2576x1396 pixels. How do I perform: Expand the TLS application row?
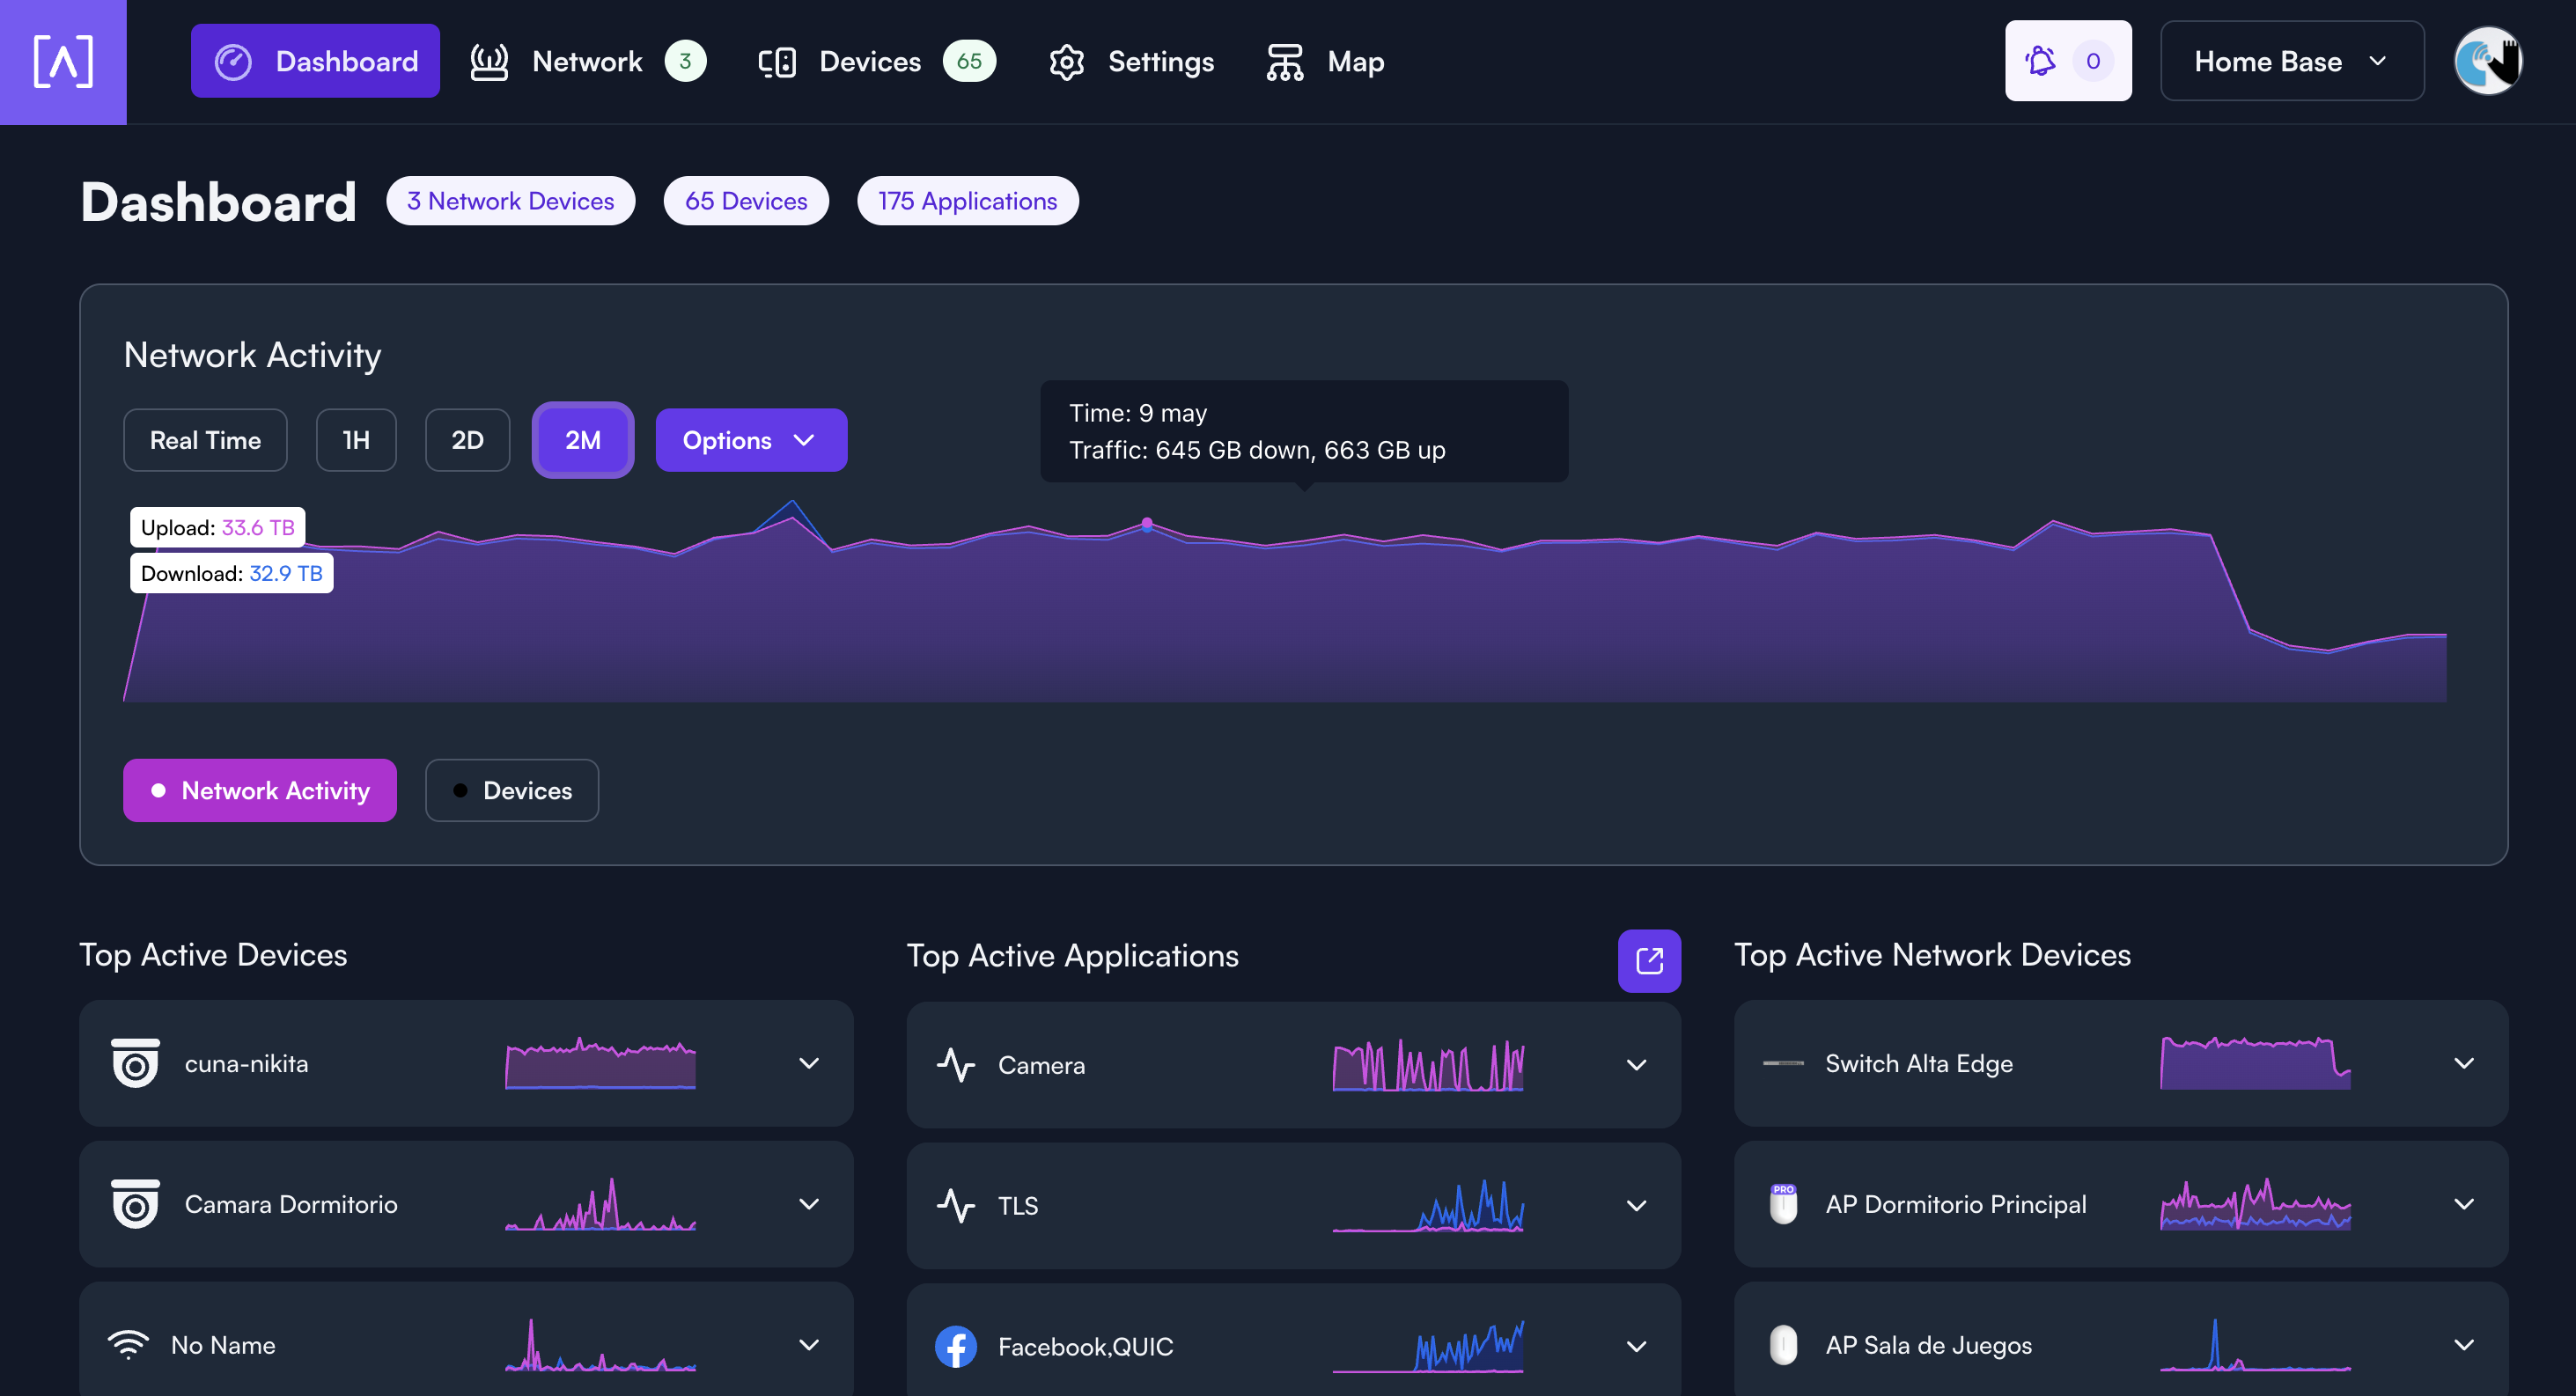click(x=1636, y=1206)
